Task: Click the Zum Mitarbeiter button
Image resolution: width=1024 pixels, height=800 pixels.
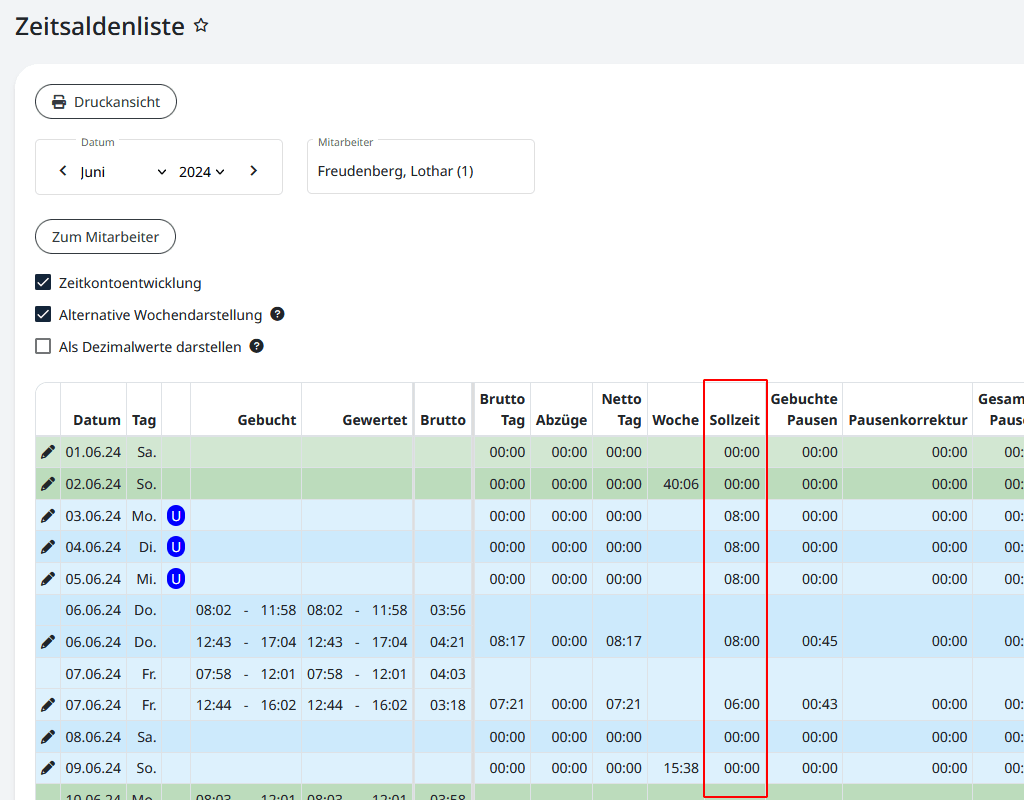Action: coord(105,237)
